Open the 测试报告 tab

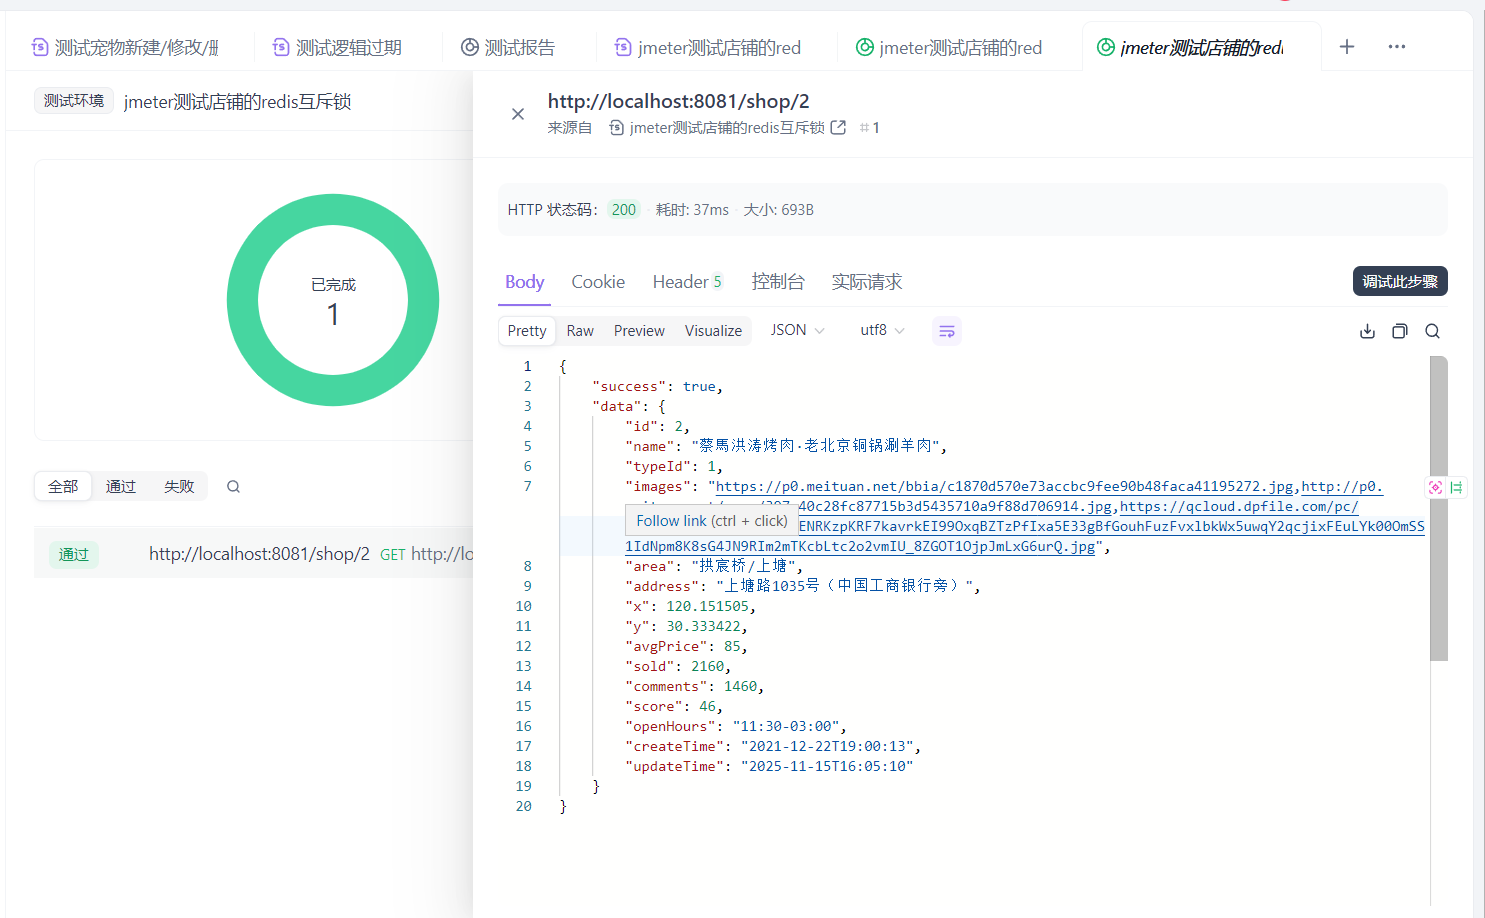[x=508, y=47]
